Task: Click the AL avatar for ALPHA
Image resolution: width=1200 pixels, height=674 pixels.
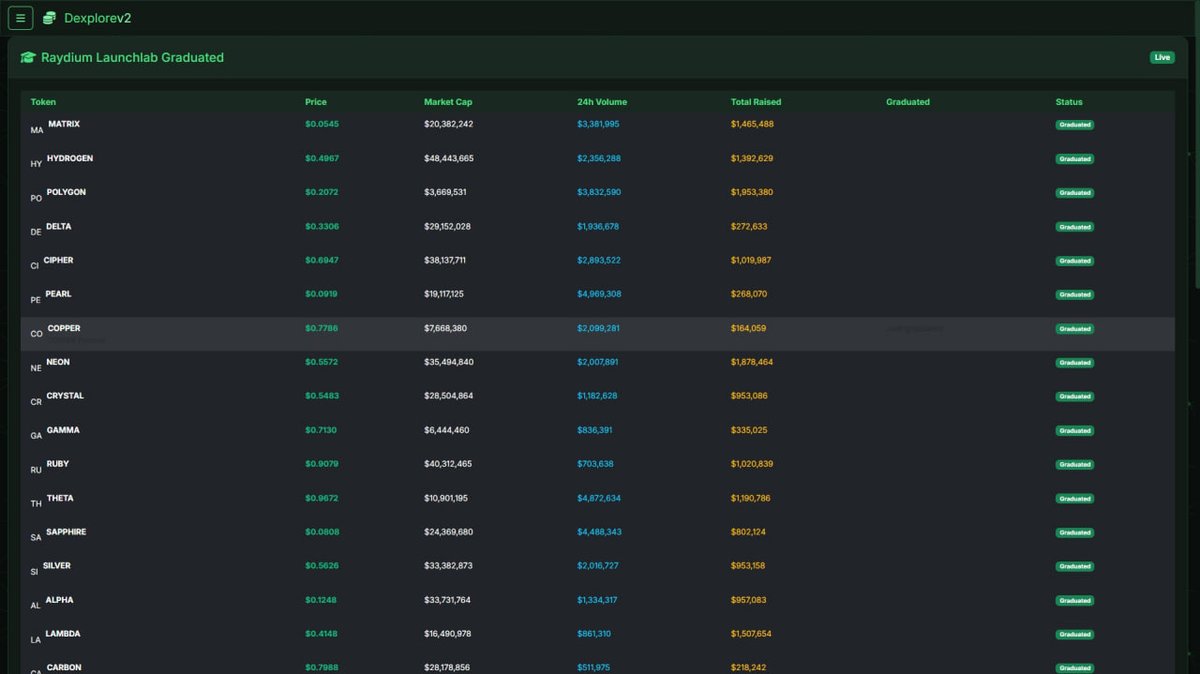Action: click(x=36, y=606)
